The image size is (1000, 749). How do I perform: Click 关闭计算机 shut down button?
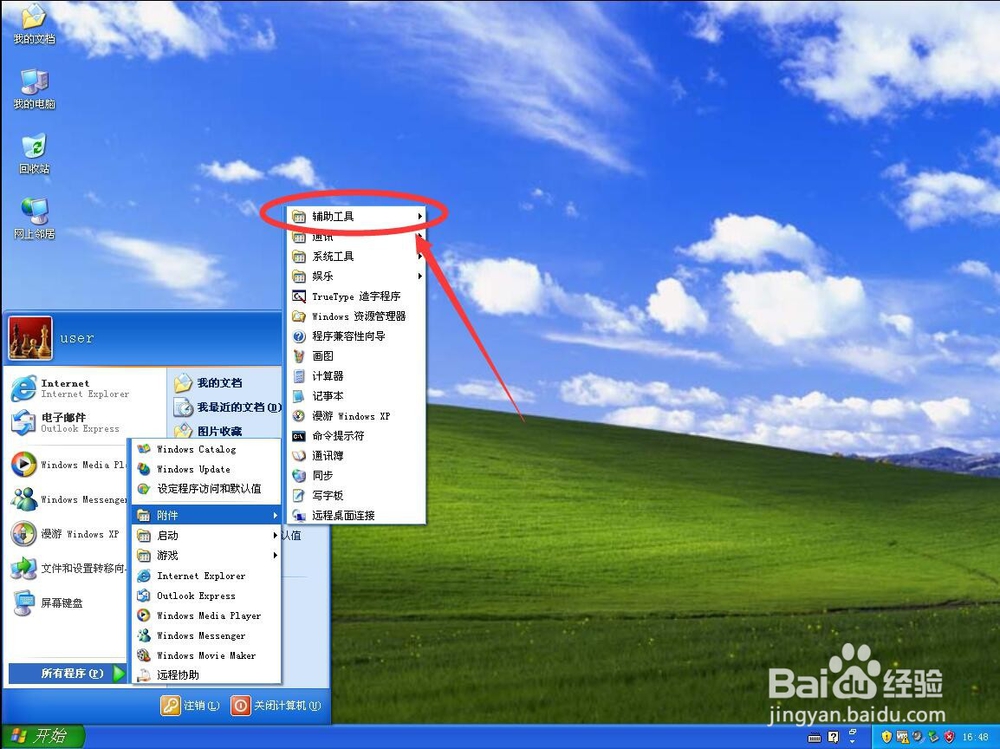pos(276,706)
